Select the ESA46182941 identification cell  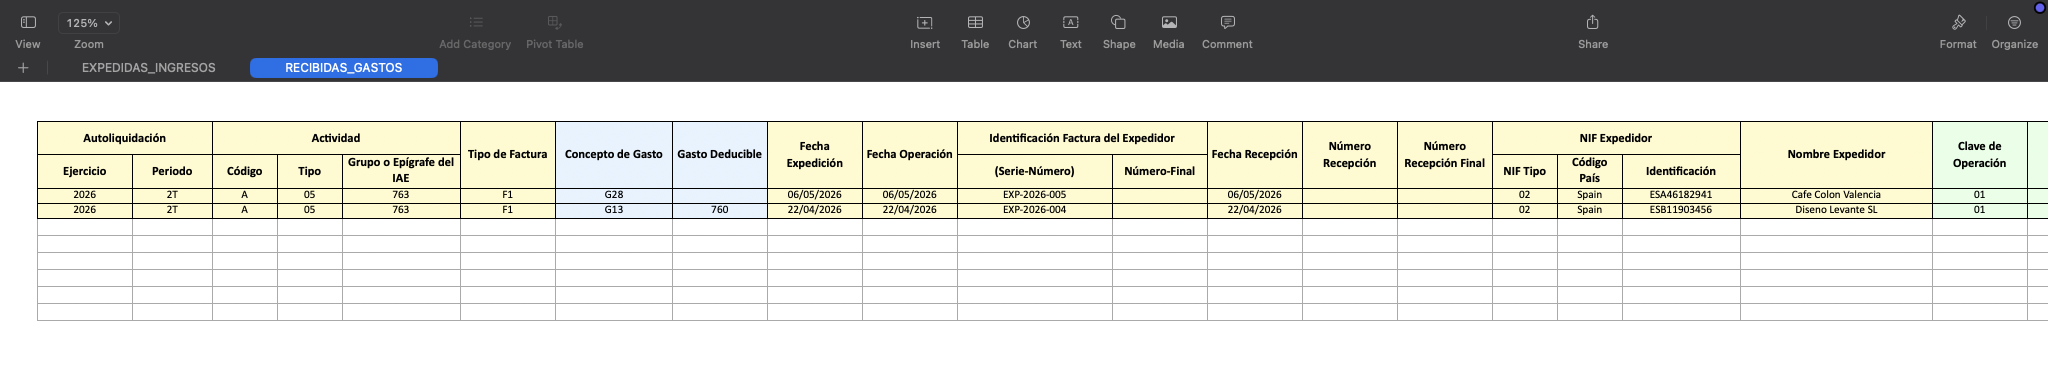point(1681,195)
